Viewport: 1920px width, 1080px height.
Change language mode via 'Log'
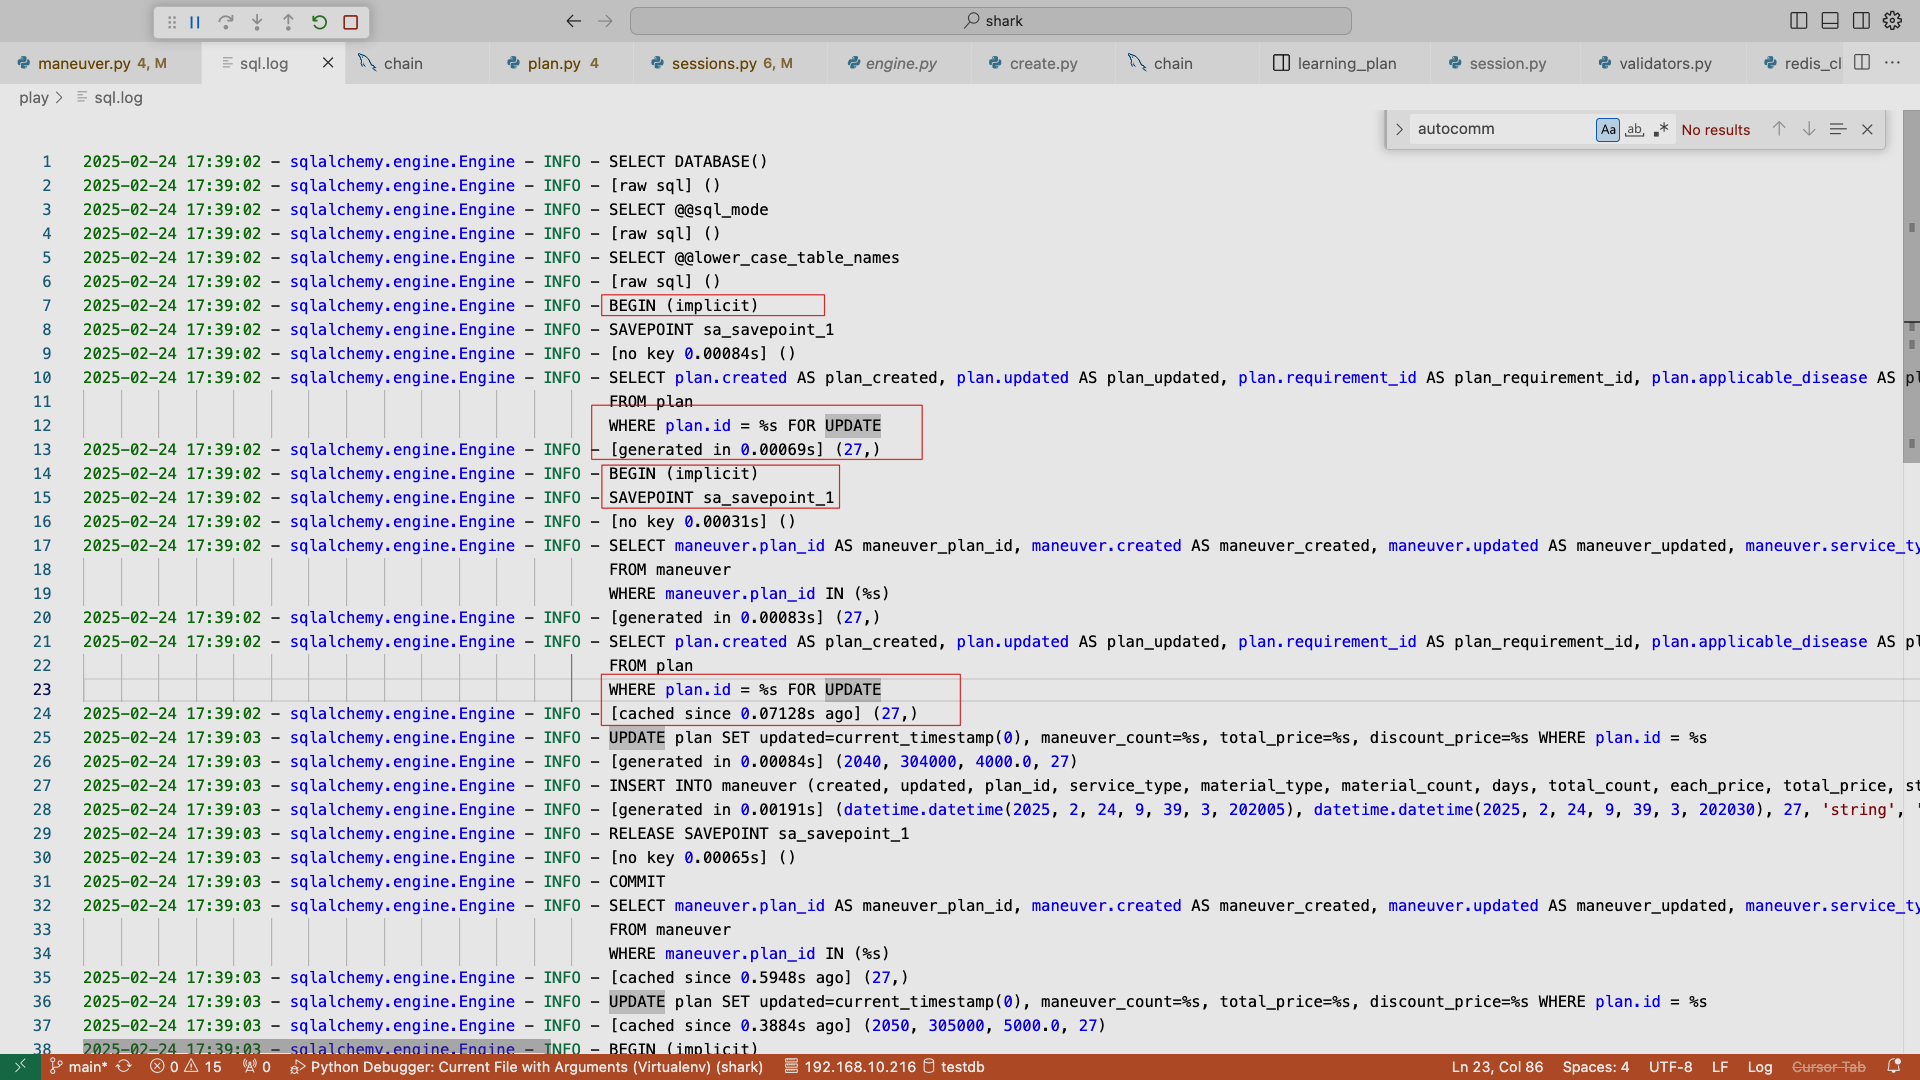point(1760,1067)
